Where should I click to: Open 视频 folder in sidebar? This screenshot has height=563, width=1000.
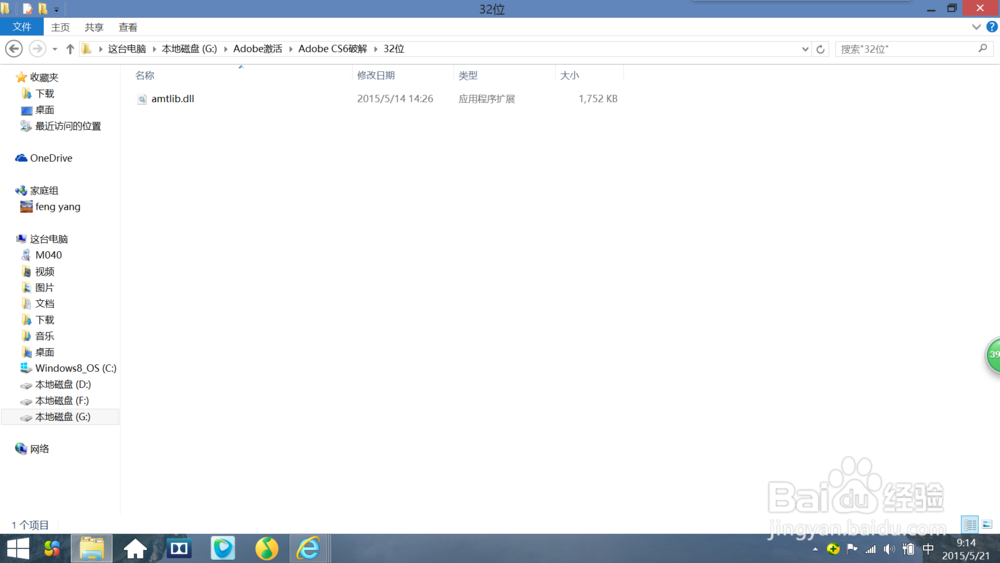(x=44, y=272)
